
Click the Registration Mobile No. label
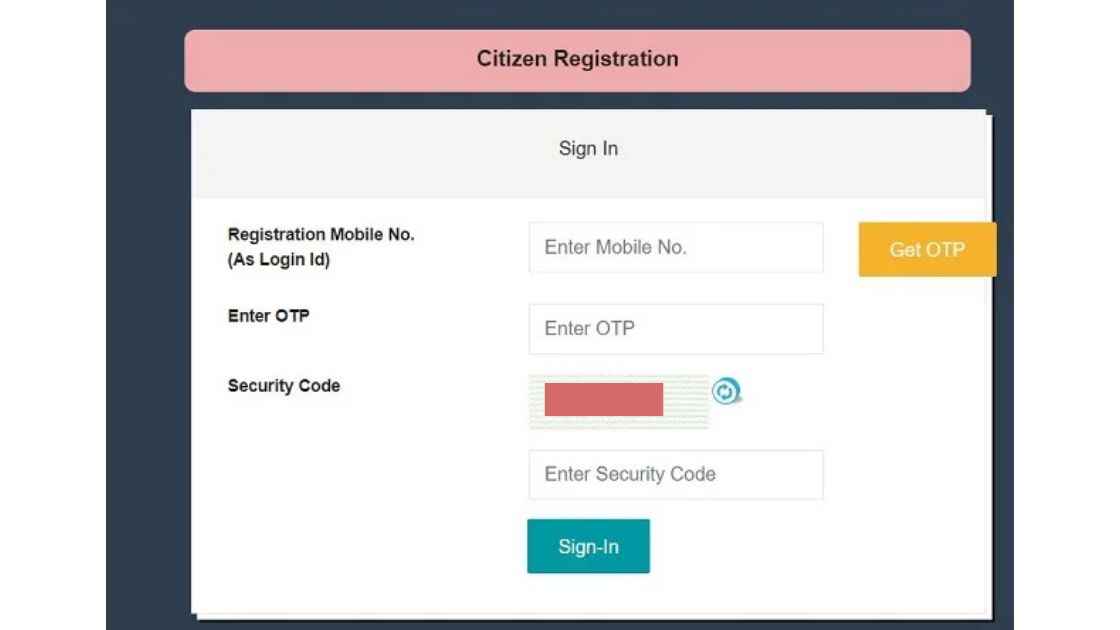coord(320,246)
